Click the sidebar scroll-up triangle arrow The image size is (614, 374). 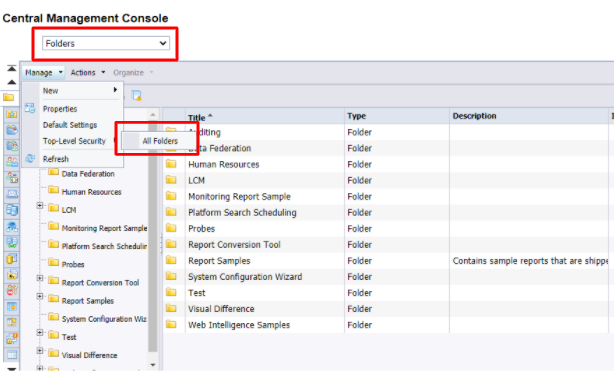[x=12, y=82]
